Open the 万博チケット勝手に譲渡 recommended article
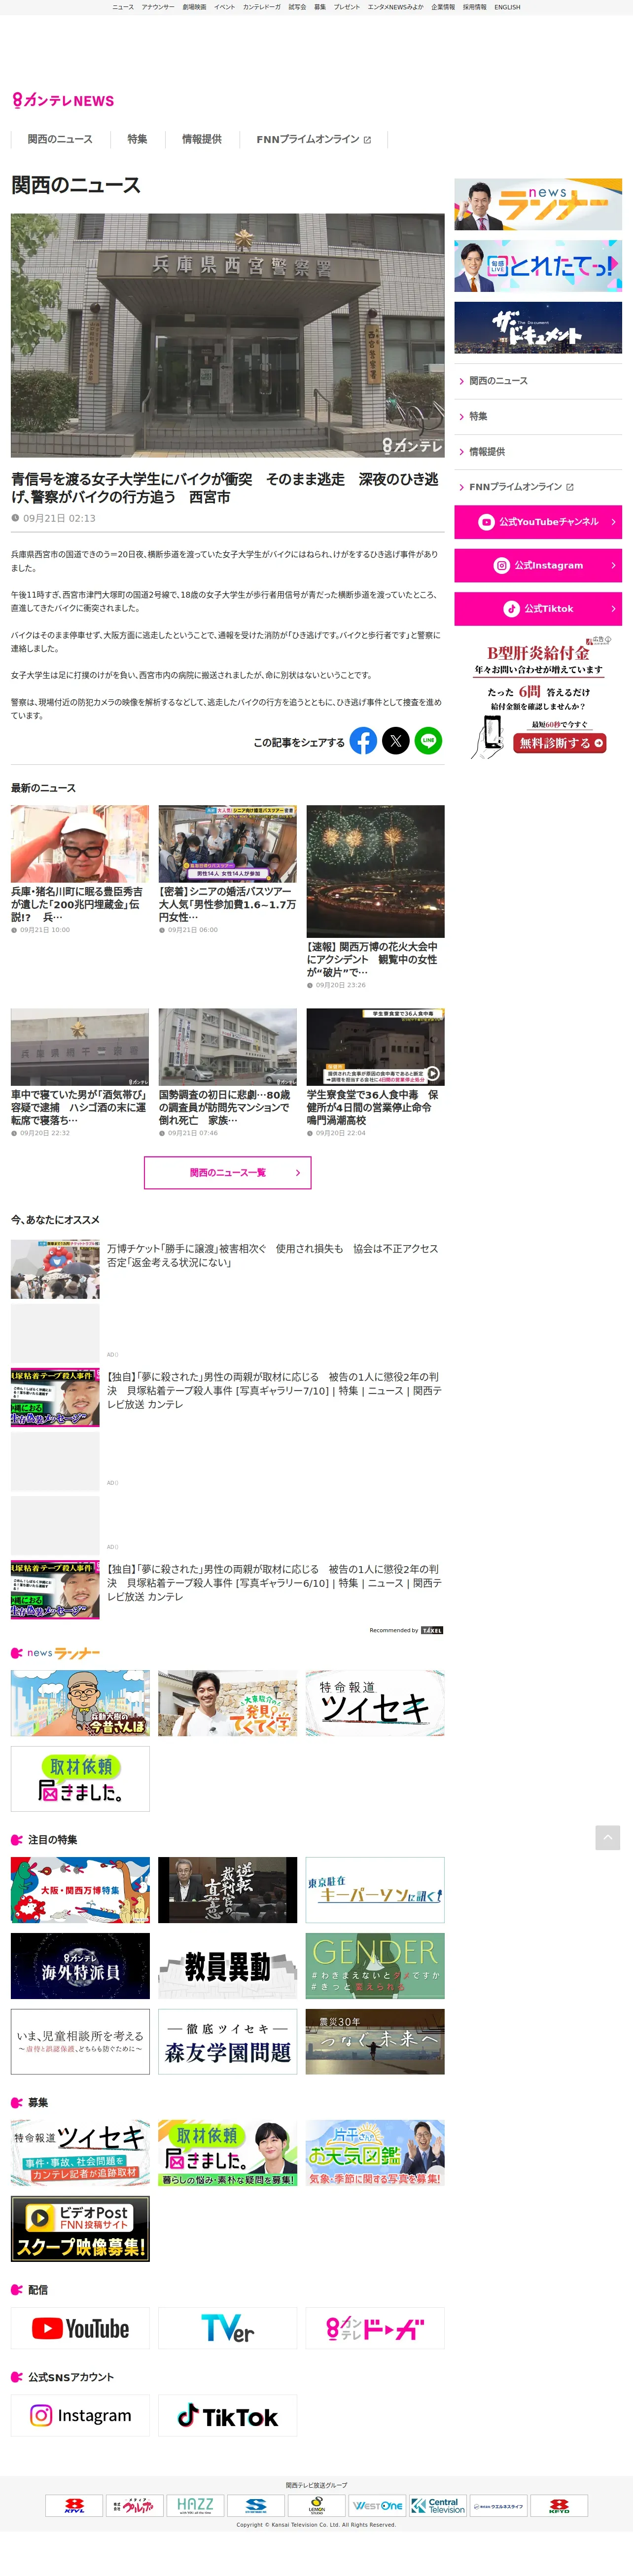This screenshot has width=633, height=2576. pyautogui.click(x=227, y=1269)
